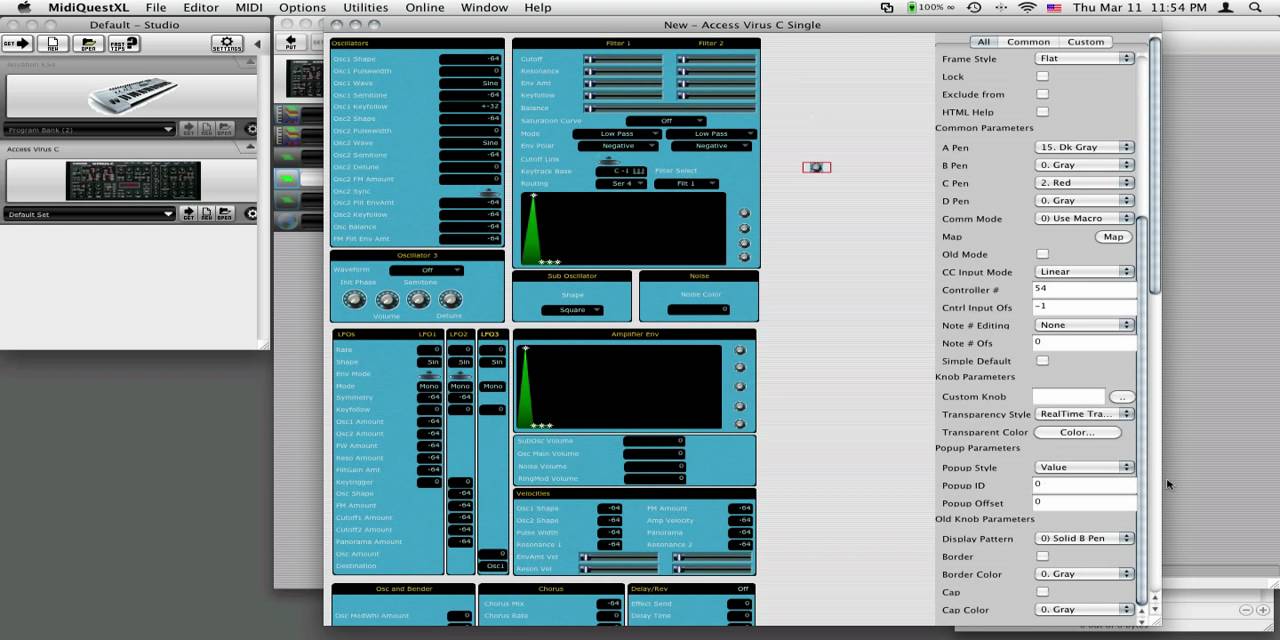
Task: Open the Utilities menu
Action: coord(365,8)
